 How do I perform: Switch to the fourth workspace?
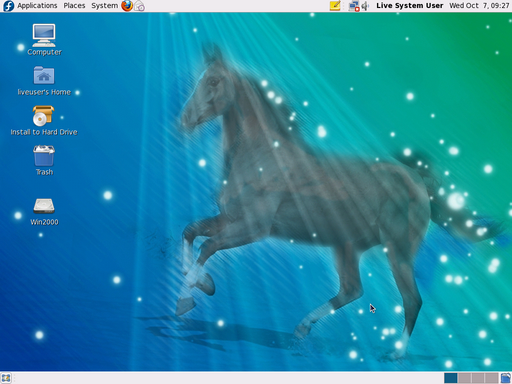[491, 378]
